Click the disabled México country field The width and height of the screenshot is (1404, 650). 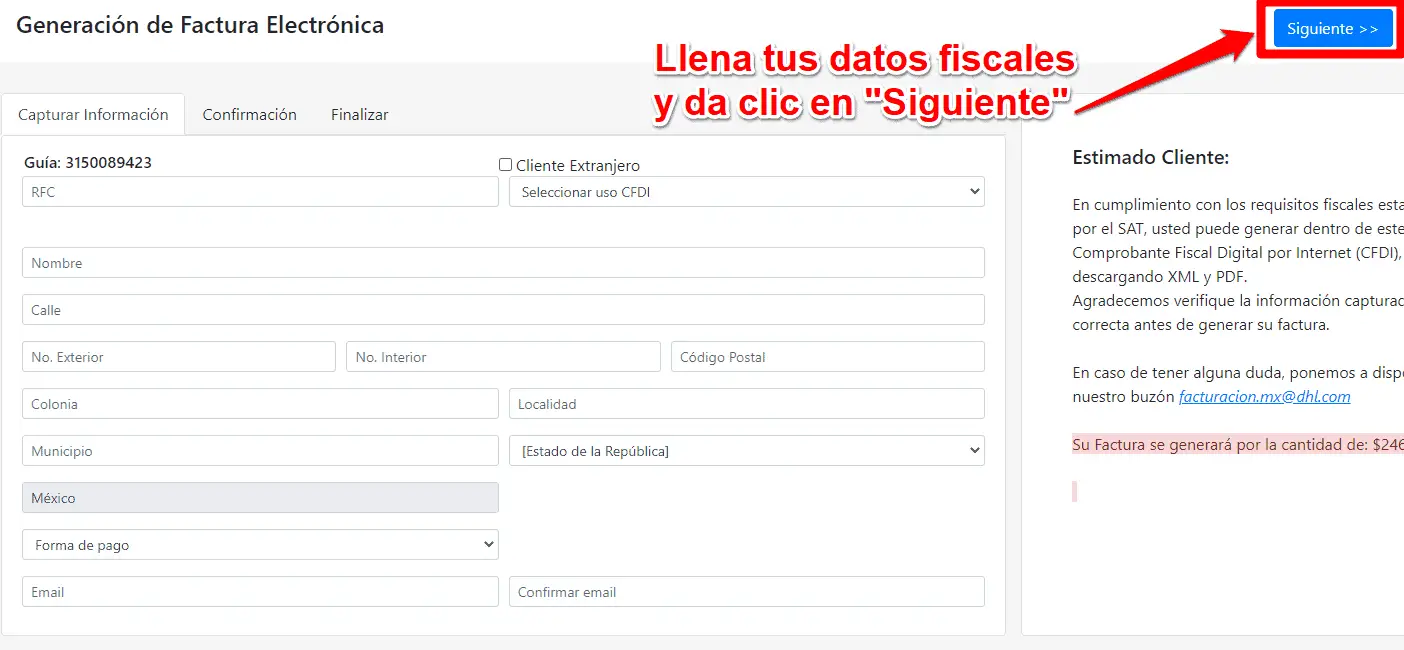point(260,498)
